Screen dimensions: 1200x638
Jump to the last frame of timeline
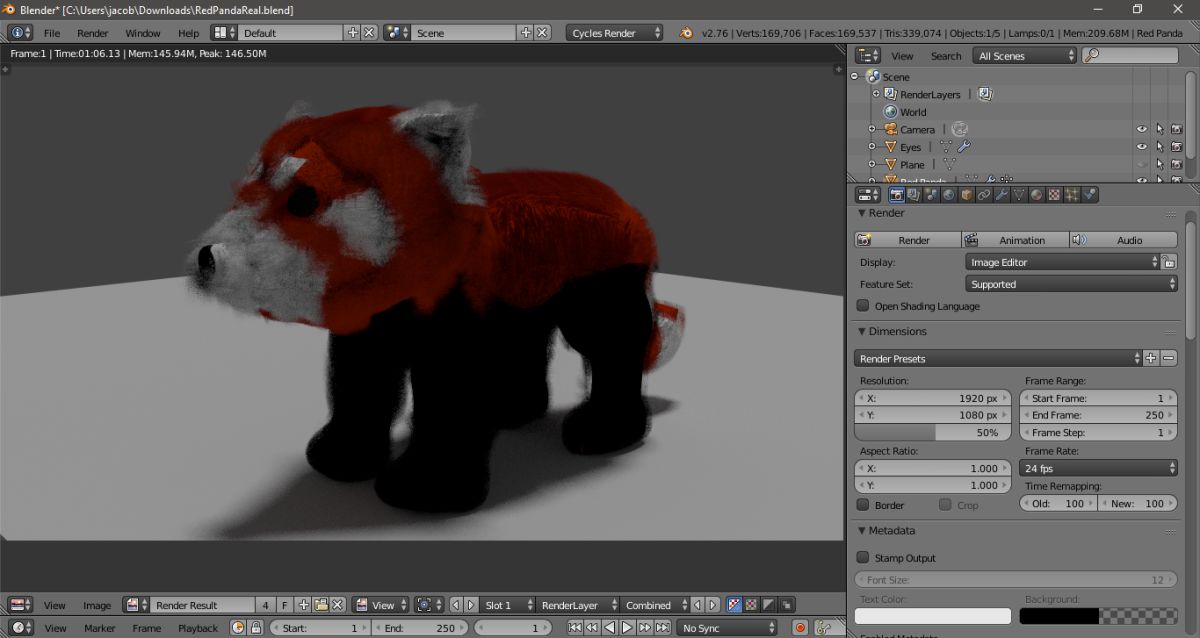(x=661, y=628)
